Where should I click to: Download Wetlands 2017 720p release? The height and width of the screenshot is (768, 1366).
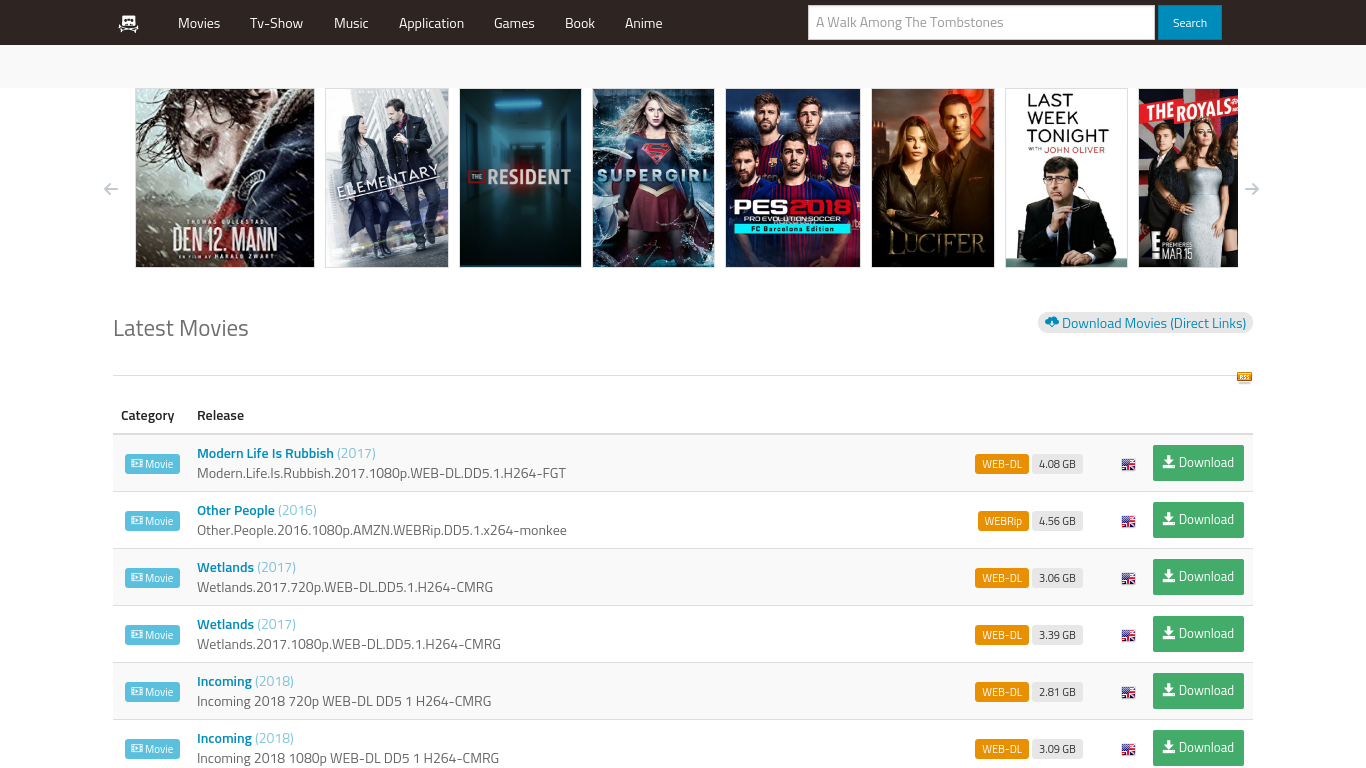click(1198, 577)
